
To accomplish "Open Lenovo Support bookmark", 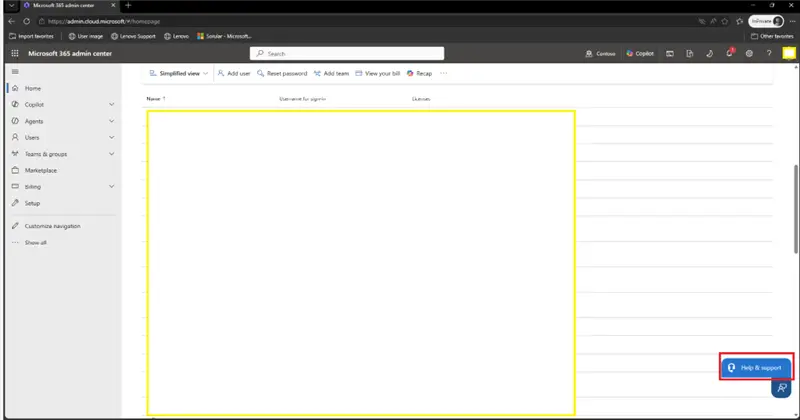I will (133, 36).
